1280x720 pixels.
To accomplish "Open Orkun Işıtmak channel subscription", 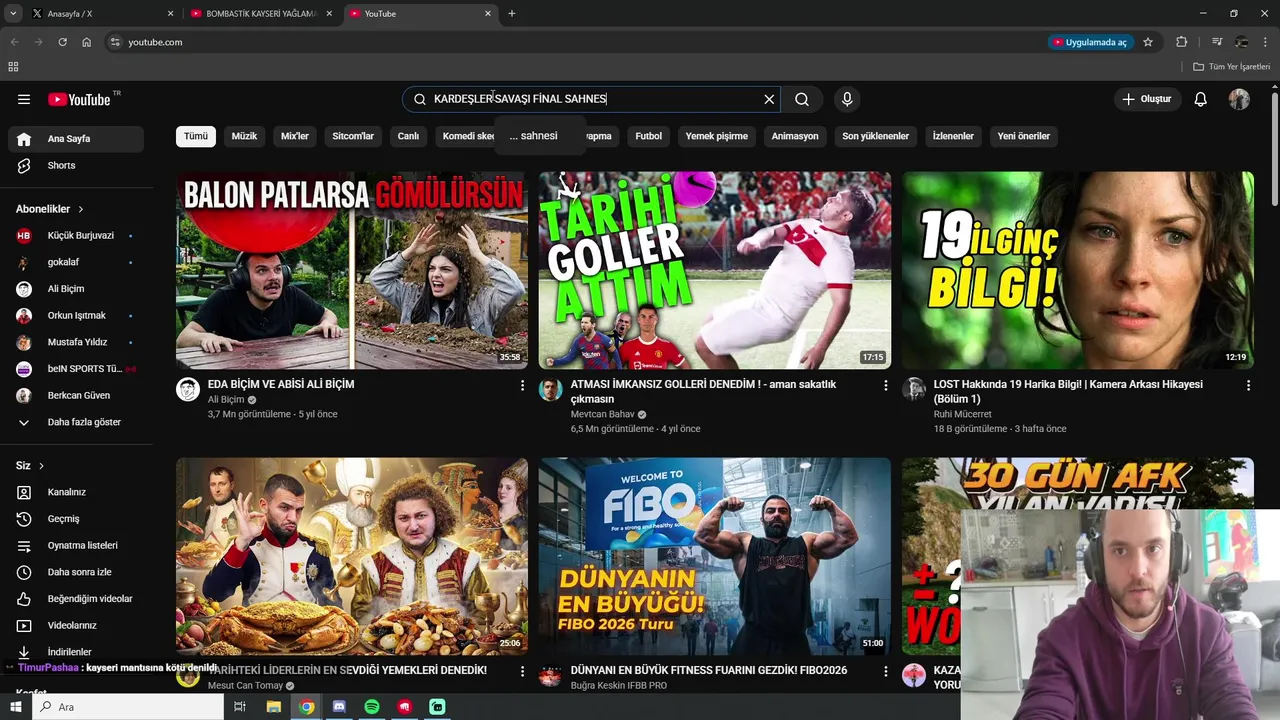I will [x=76, y=315].
